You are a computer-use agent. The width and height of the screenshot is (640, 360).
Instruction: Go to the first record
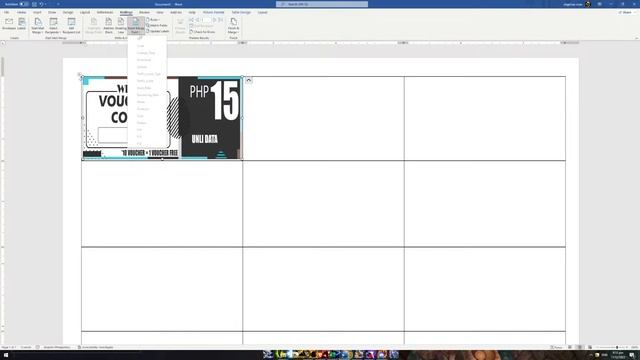click(191, 20)
